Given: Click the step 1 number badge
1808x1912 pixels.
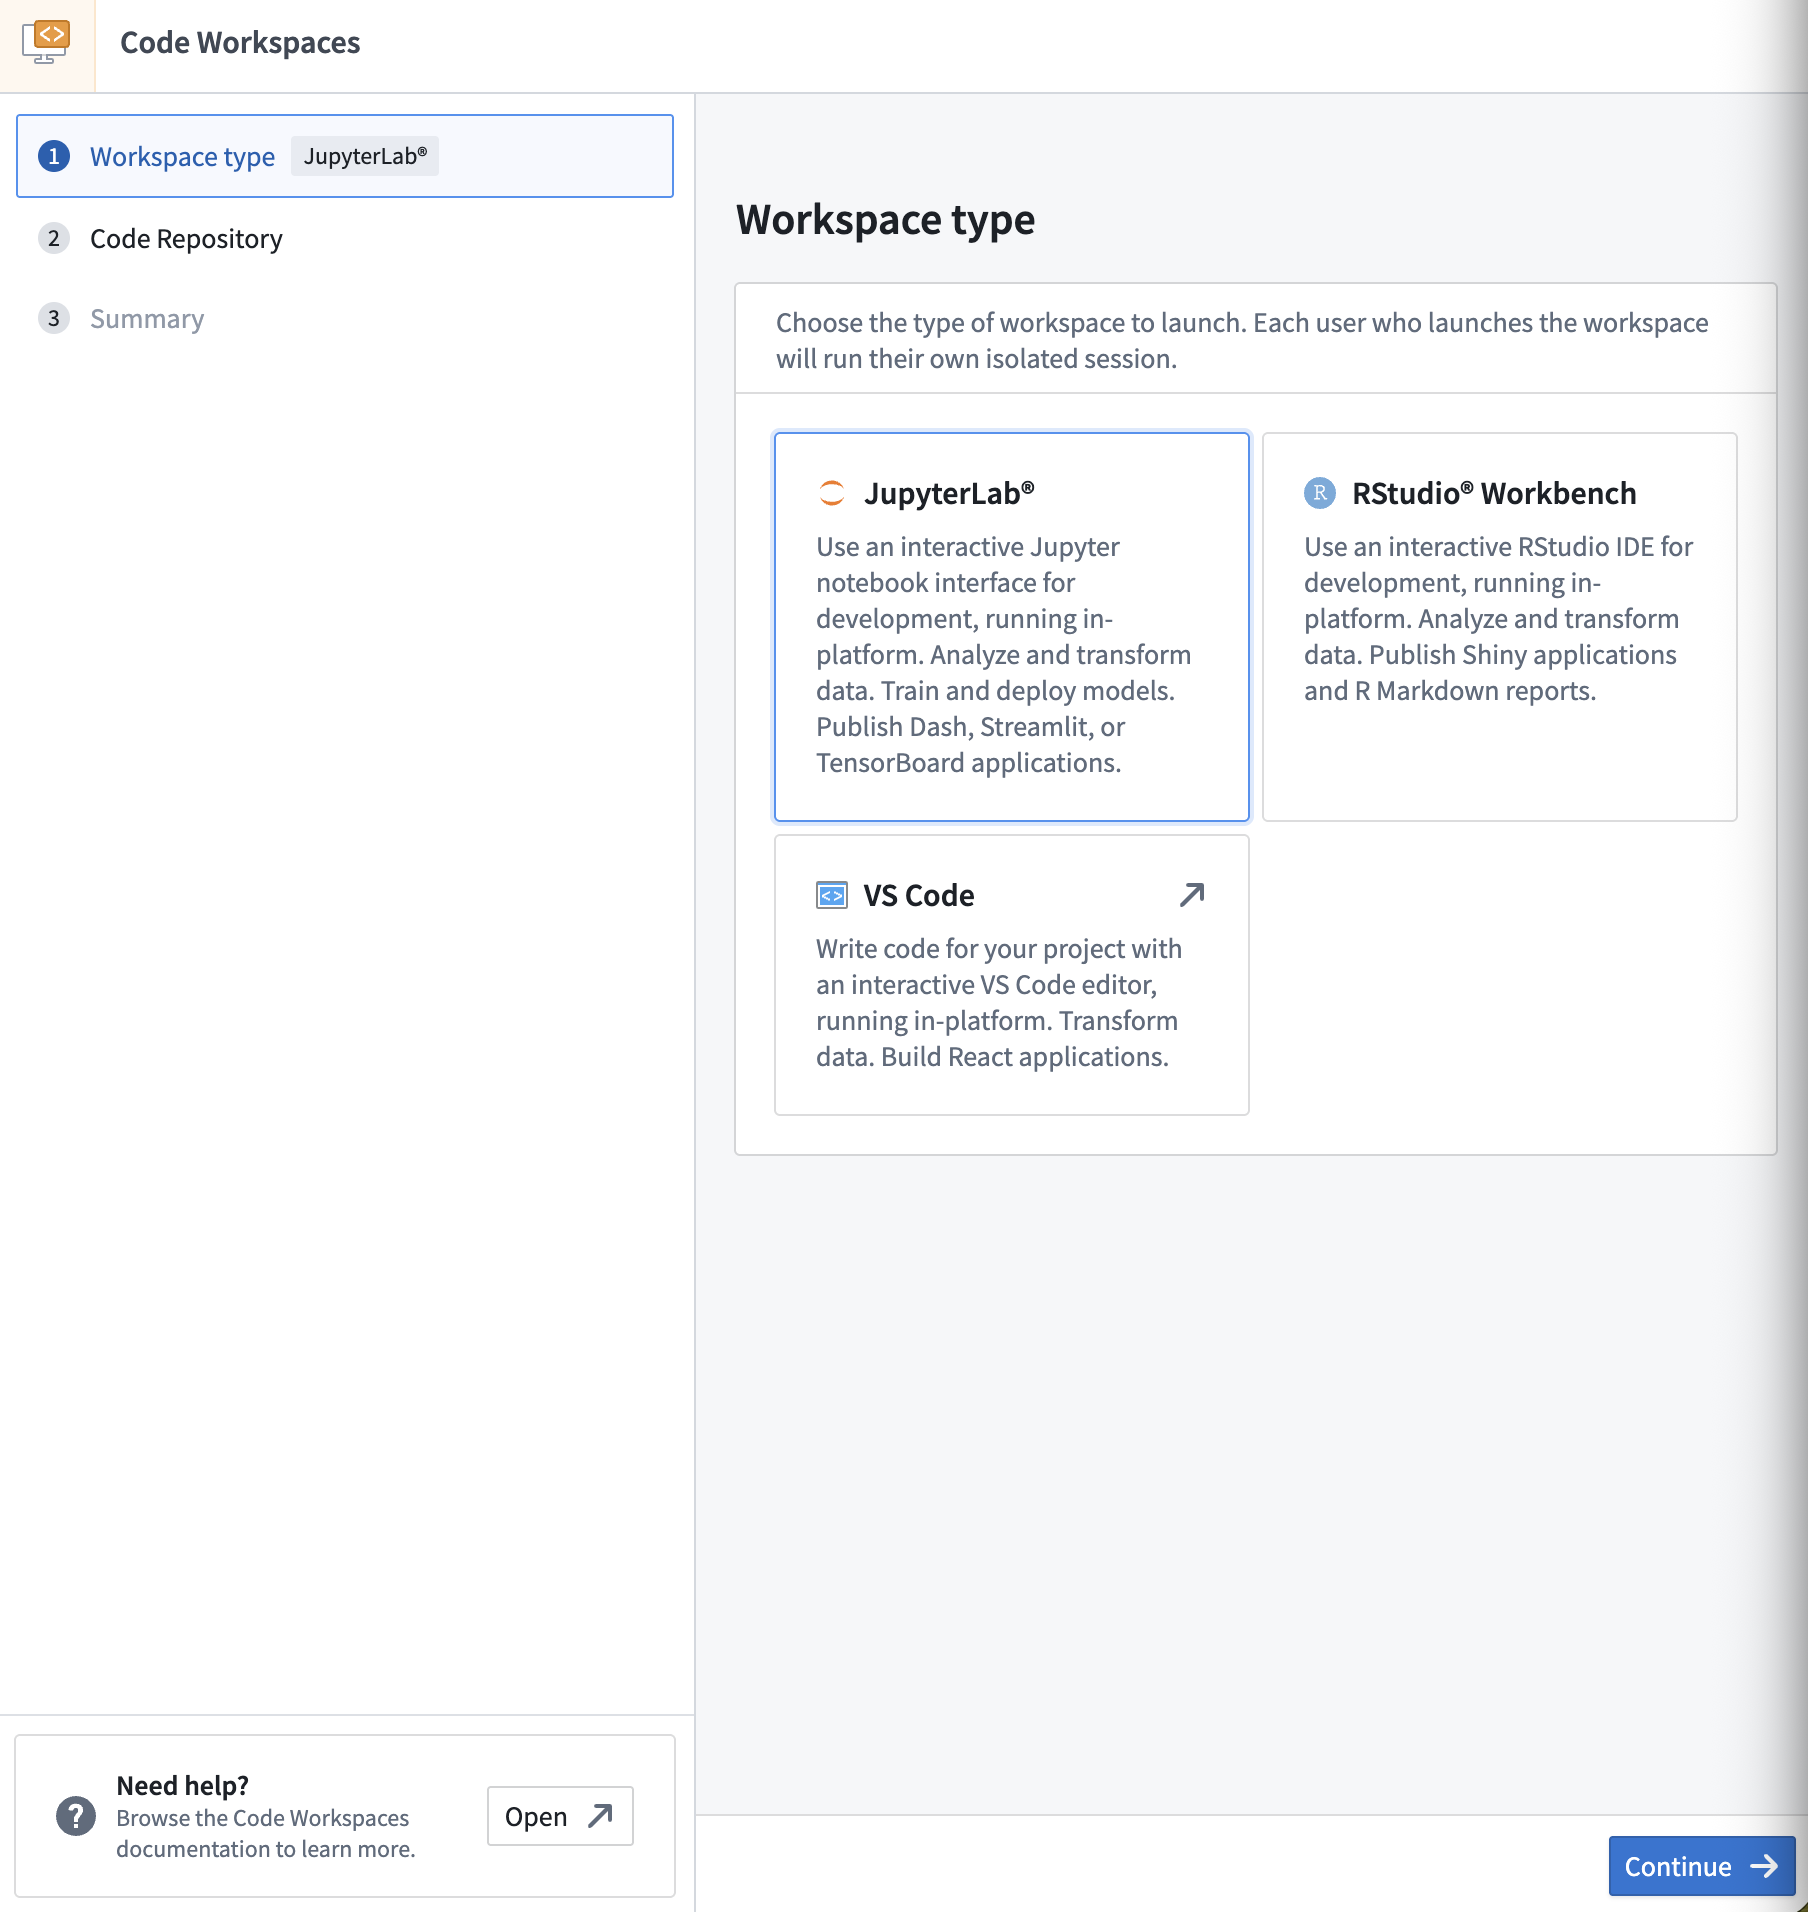Looking at the screenshot, I should click(x=54, y=156).
